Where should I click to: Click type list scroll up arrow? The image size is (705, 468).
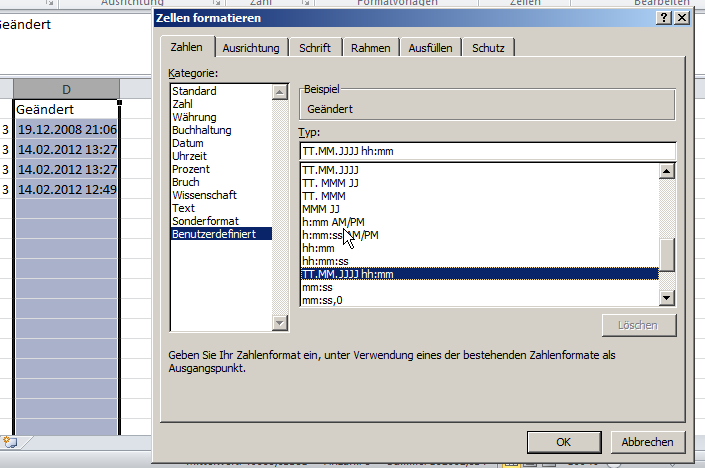pyautogui.click(x=666, y=171)
